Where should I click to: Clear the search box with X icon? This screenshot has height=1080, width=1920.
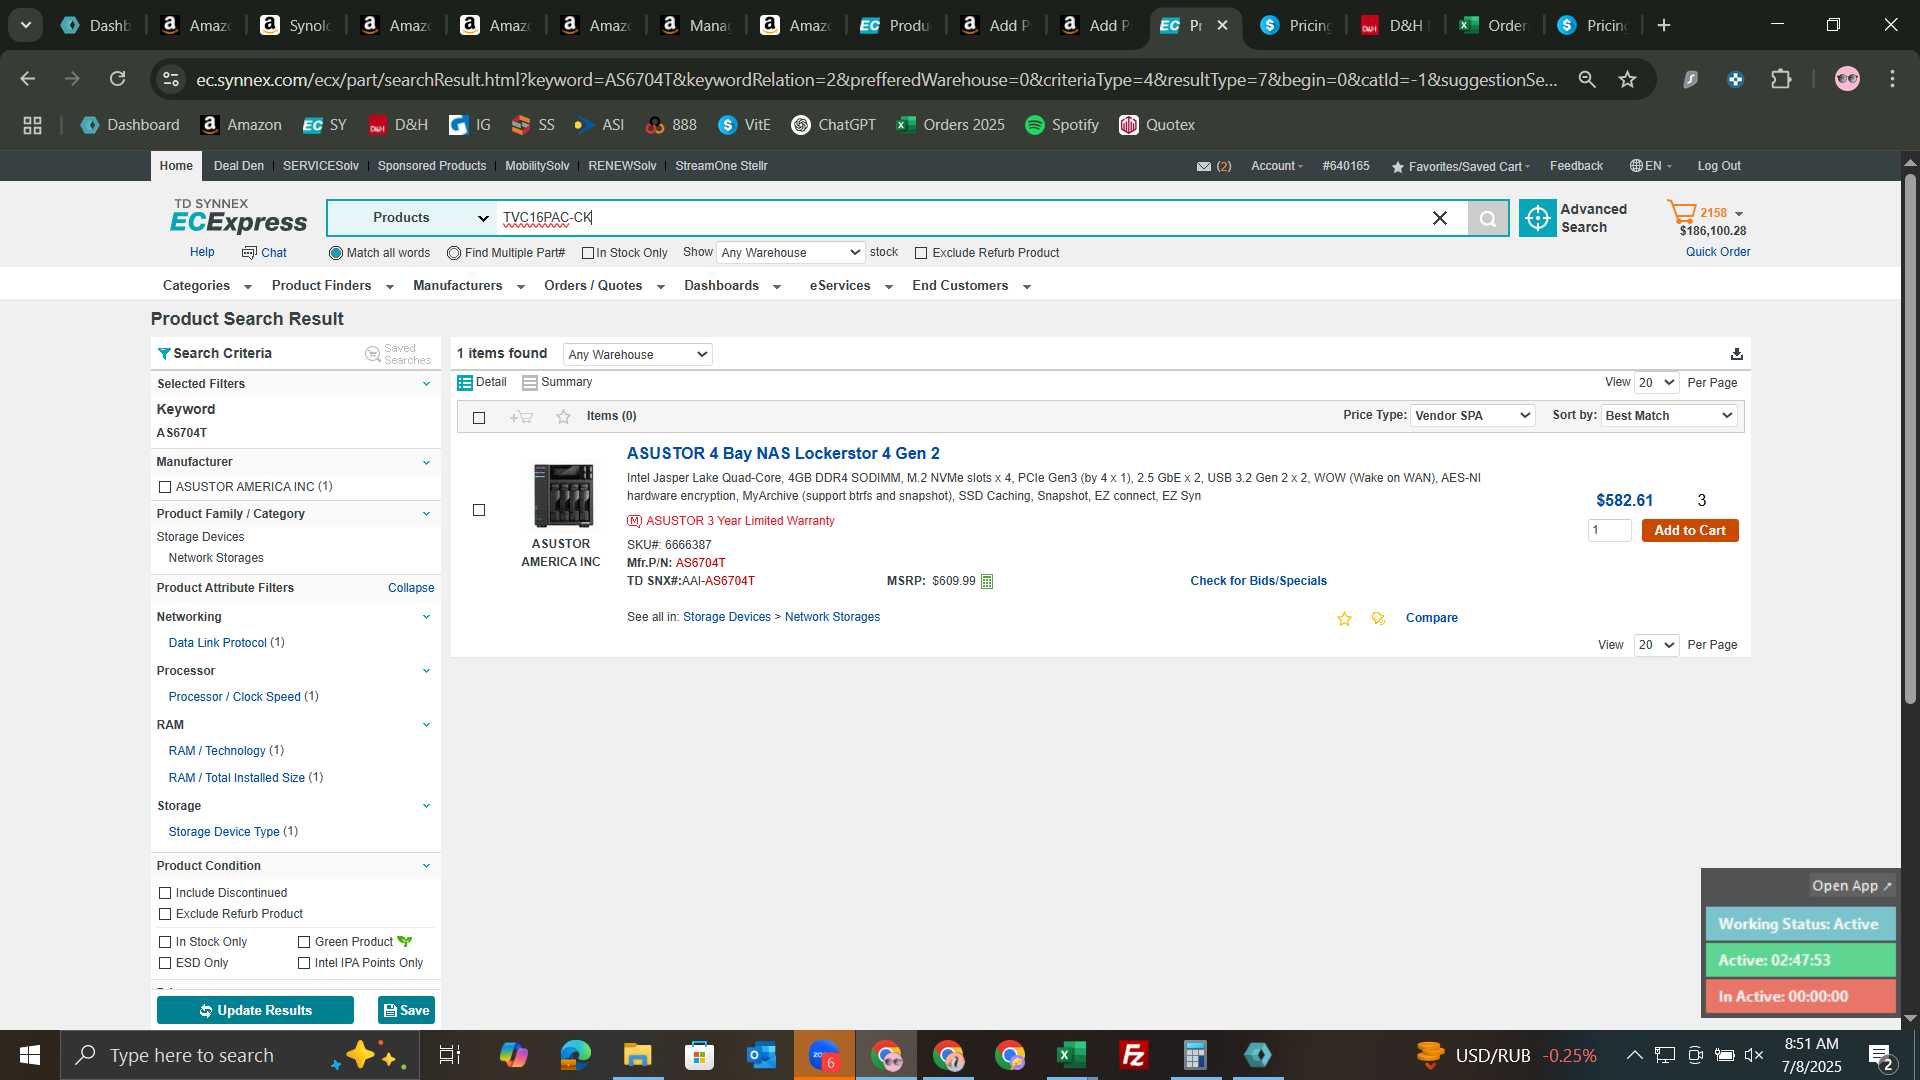click(x=1440, y=218)
